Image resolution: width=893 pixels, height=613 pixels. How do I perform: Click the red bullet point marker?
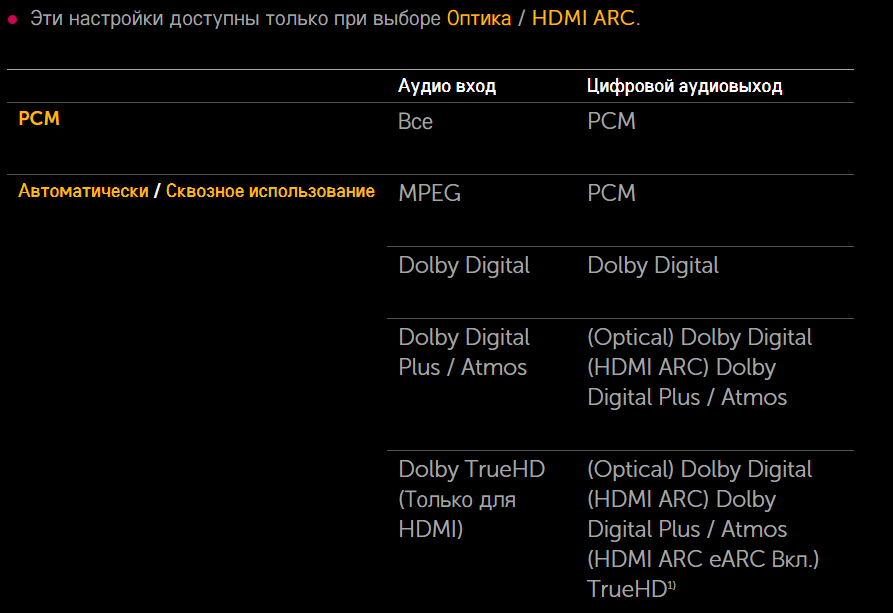[13, 19]
